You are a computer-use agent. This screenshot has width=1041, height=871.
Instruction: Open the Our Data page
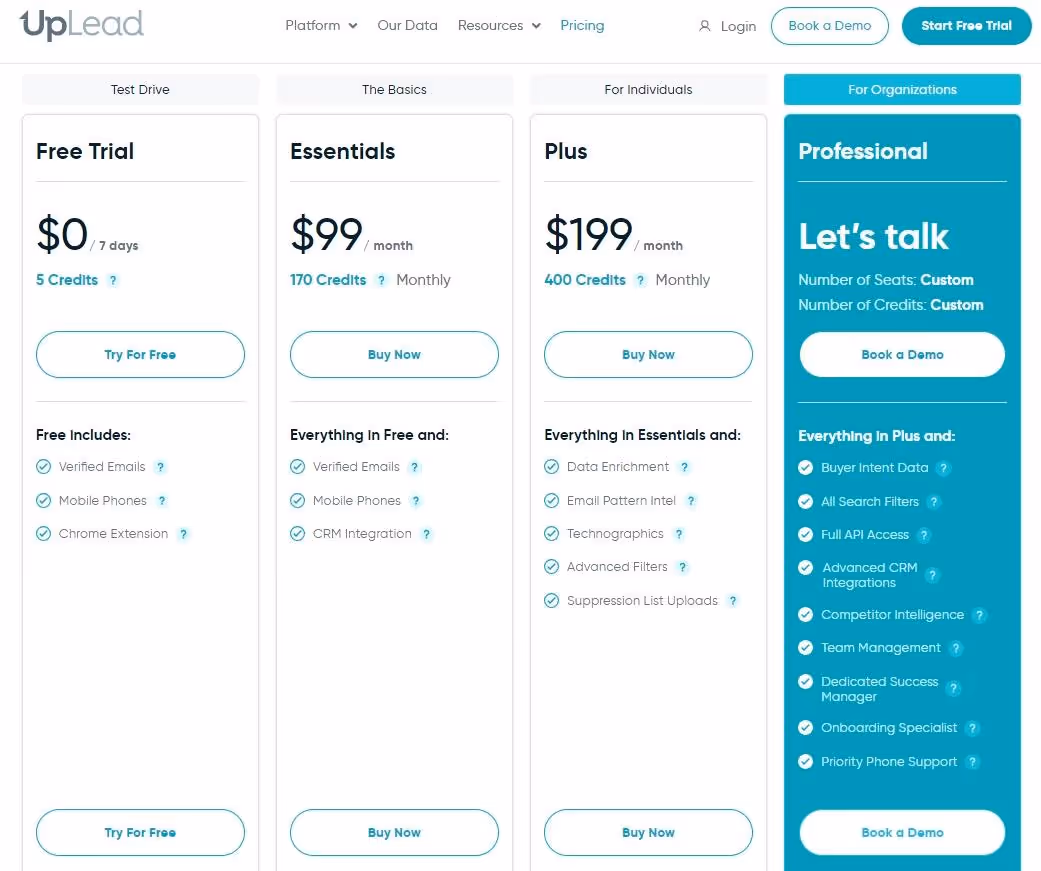407,25
